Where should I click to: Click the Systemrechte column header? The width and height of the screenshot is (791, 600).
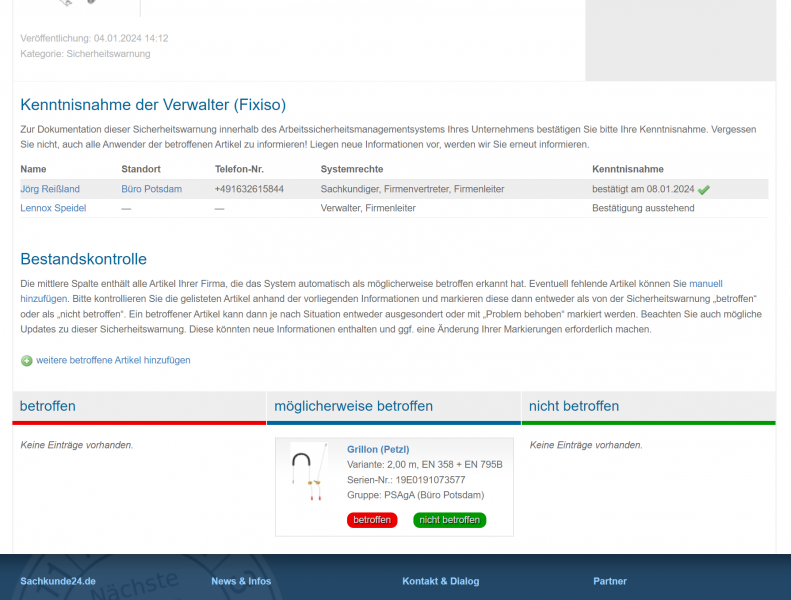(x=352, y=169)
